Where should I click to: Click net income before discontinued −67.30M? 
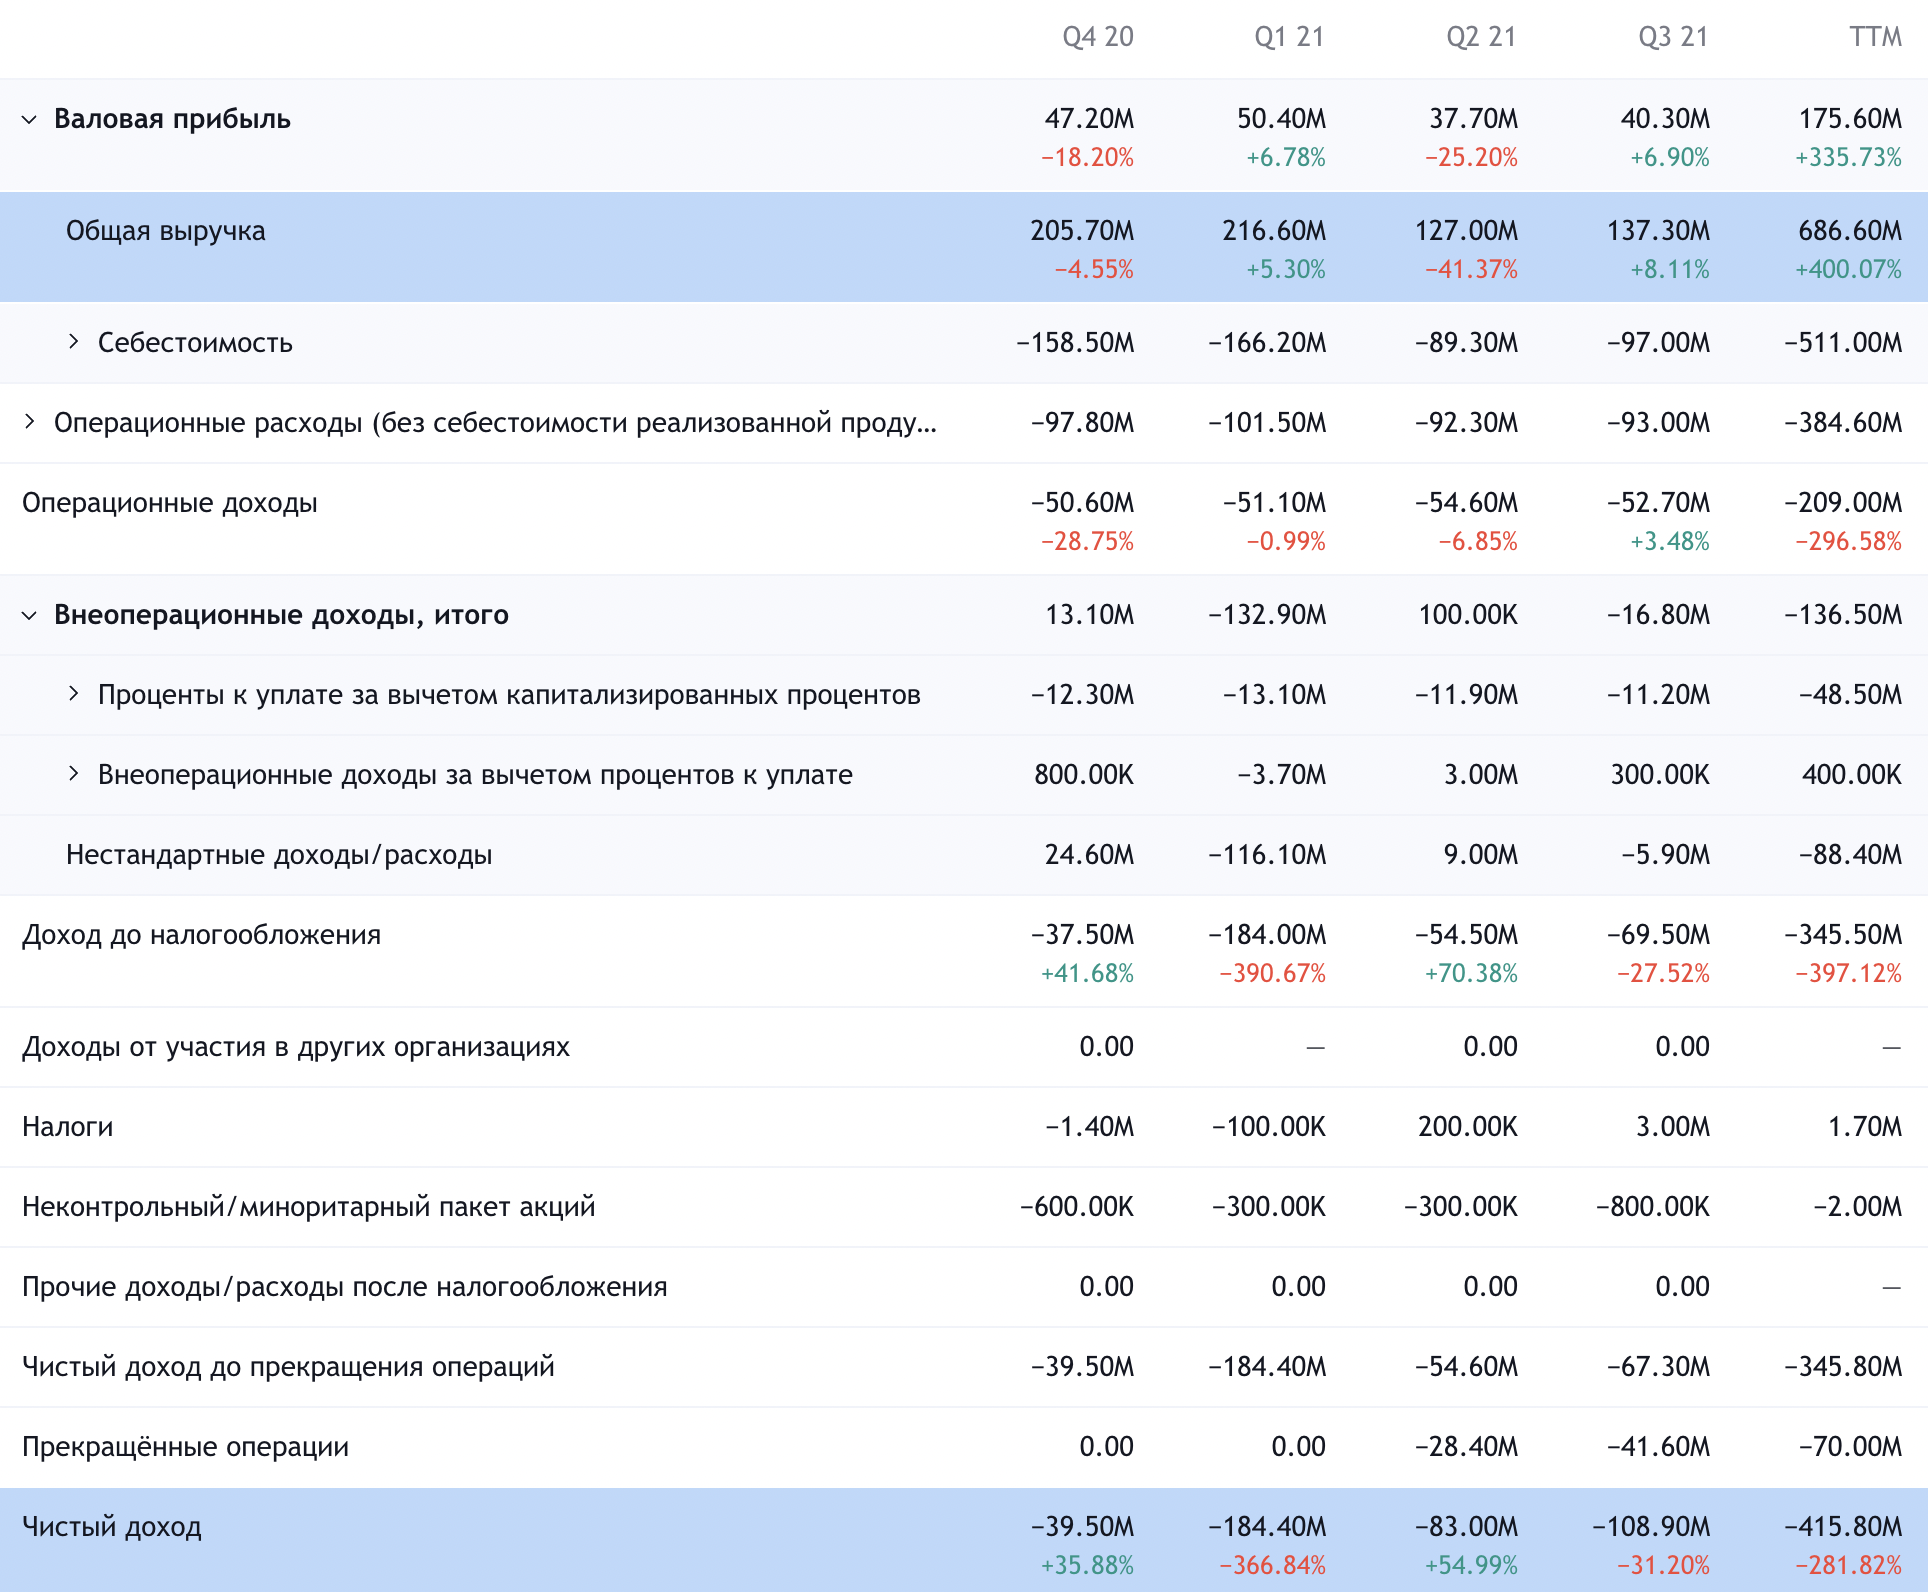1659,1367
